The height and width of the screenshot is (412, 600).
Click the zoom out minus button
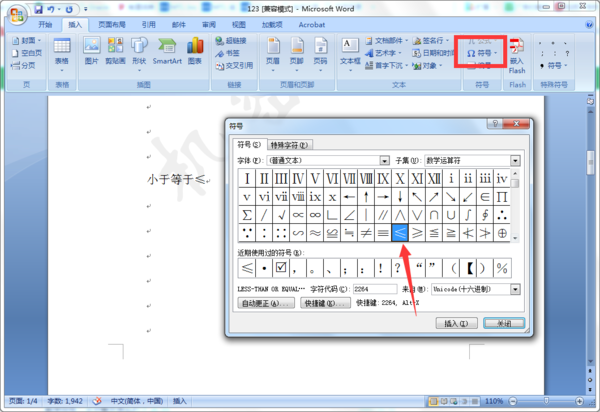tap(513, 401)
